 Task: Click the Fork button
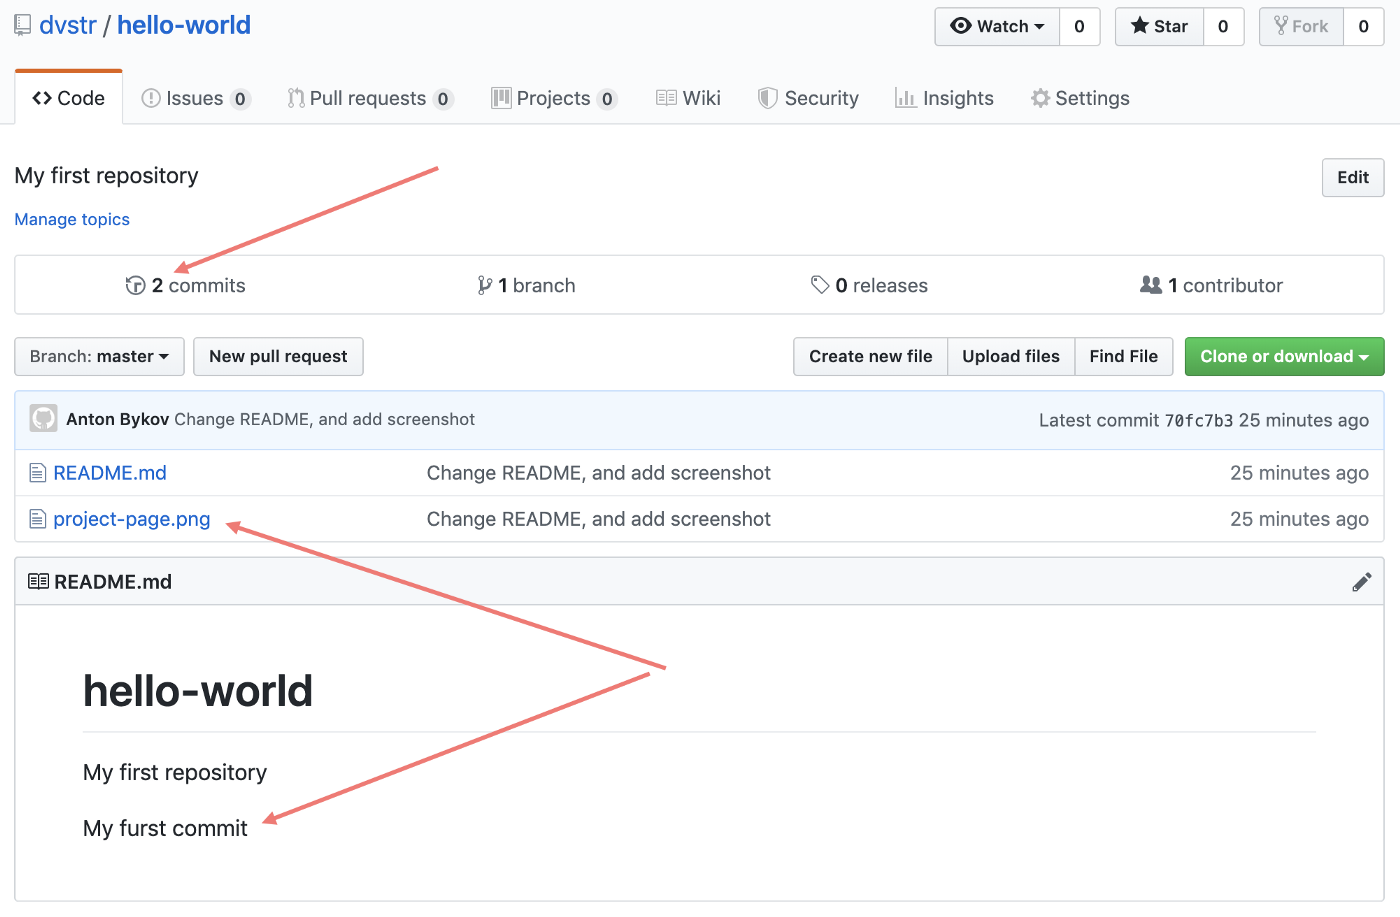tap(1301, 27)
